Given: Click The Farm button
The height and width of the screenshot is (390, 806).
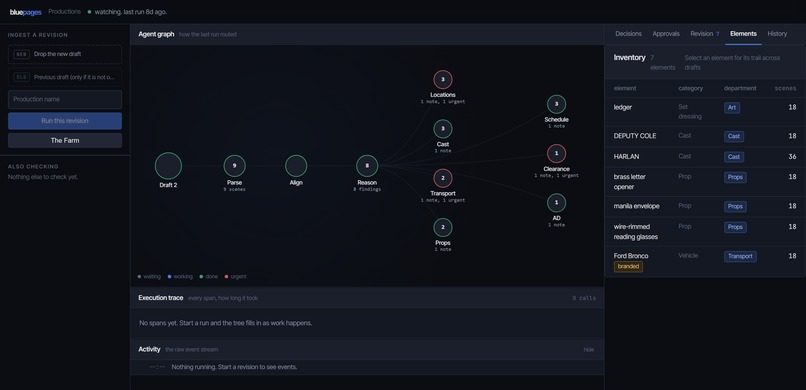Looking at the screenshot, I should pos(65,140).
